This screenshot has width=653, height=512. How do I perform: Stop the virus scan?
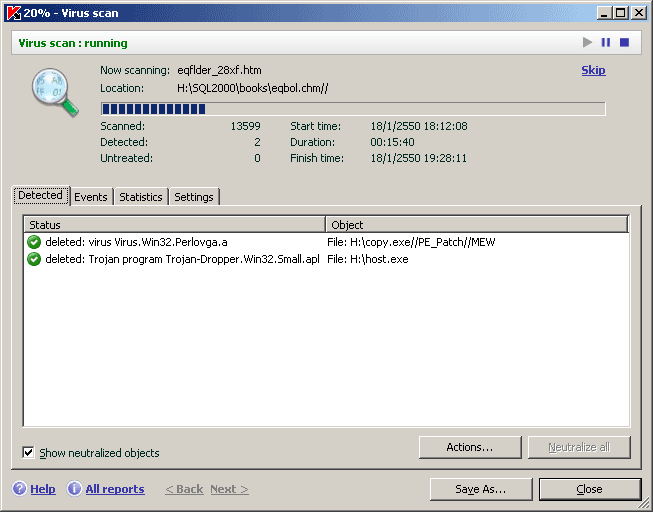624,42
